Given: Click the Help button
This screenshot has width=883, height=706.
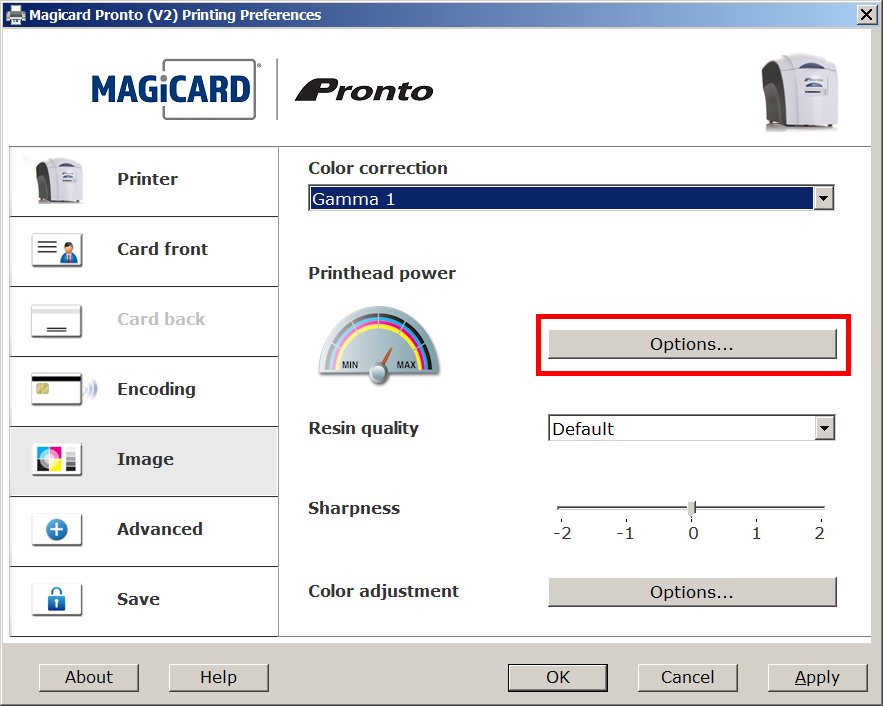Looking at the screenshot, I should pyautogui.click(x=218, y=677).
